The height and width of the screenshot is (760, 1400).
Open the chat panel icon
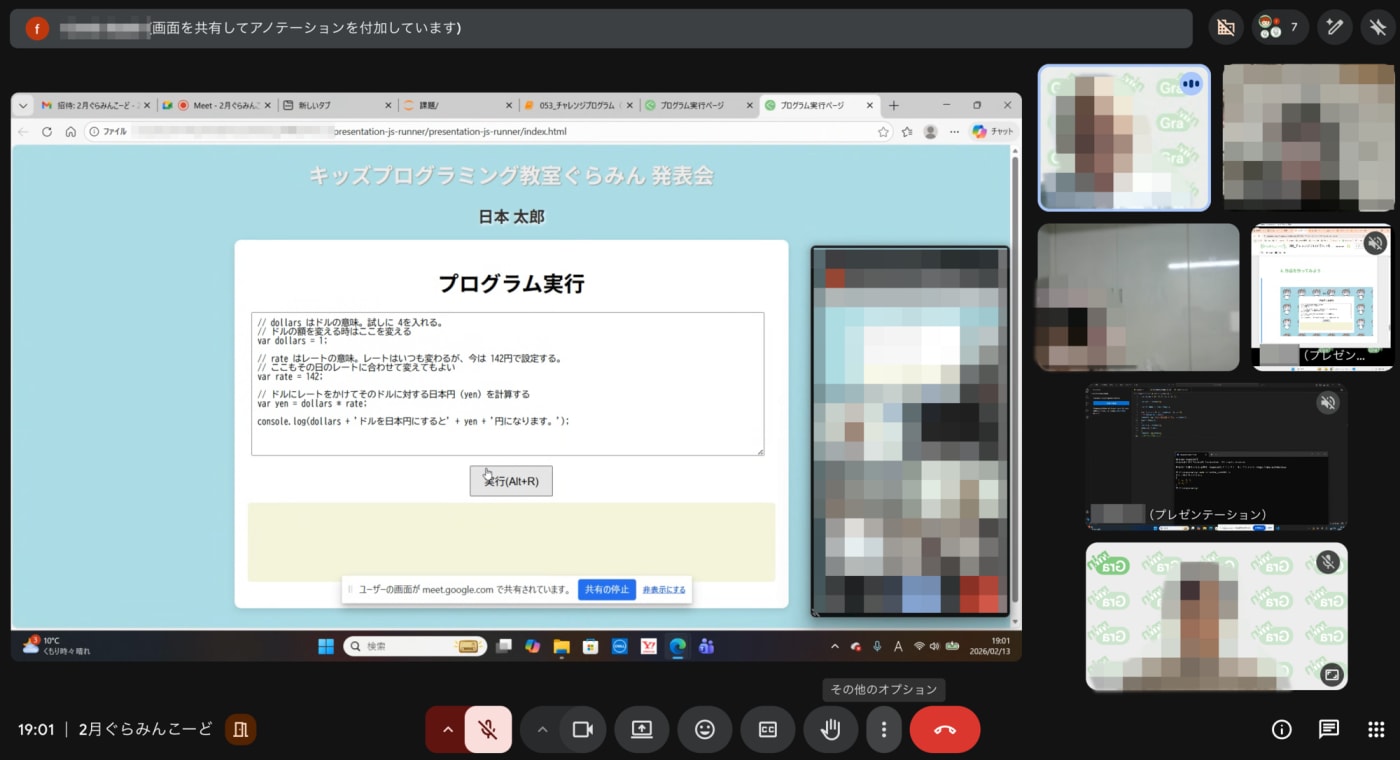click(x=1329, y=730)
